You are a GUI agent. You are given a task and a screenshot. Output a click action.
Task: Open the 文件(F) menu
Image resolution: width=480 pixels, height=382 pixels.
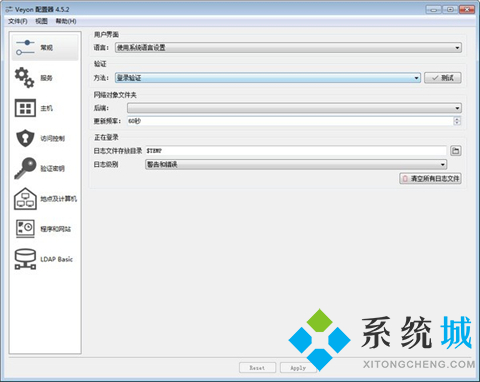(18, 21)
